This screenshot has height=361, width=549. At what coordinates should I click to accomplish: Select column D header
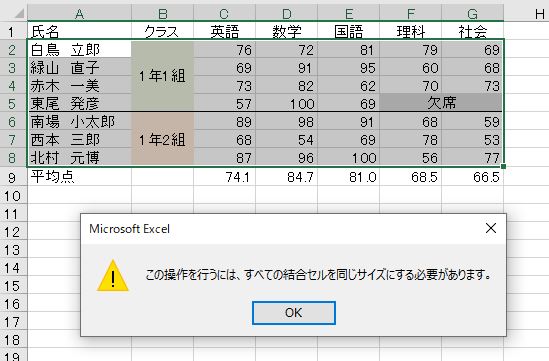click(x=286, y=14)
